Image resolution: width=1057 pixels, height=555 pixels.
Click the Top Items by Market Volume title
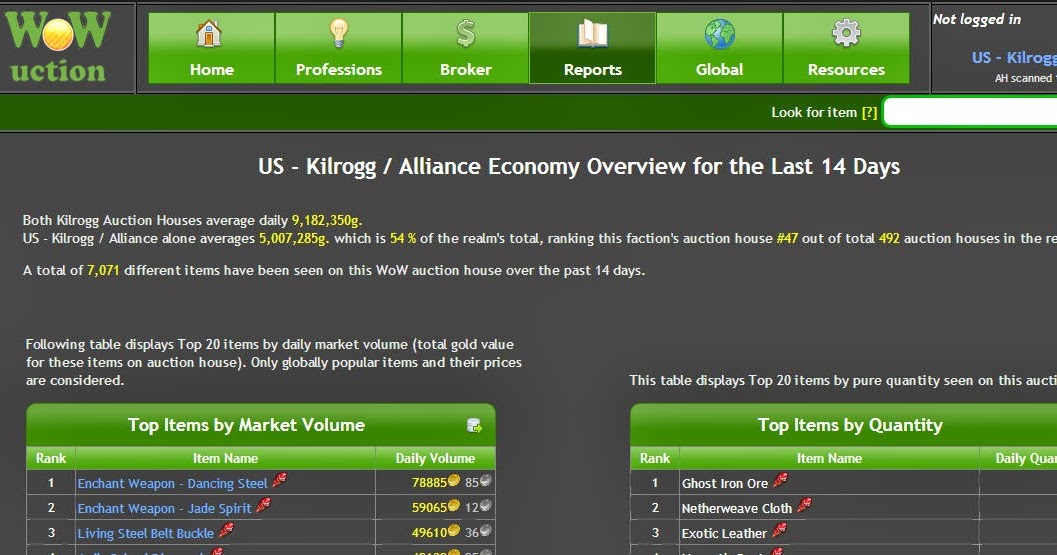coord(246,426)
